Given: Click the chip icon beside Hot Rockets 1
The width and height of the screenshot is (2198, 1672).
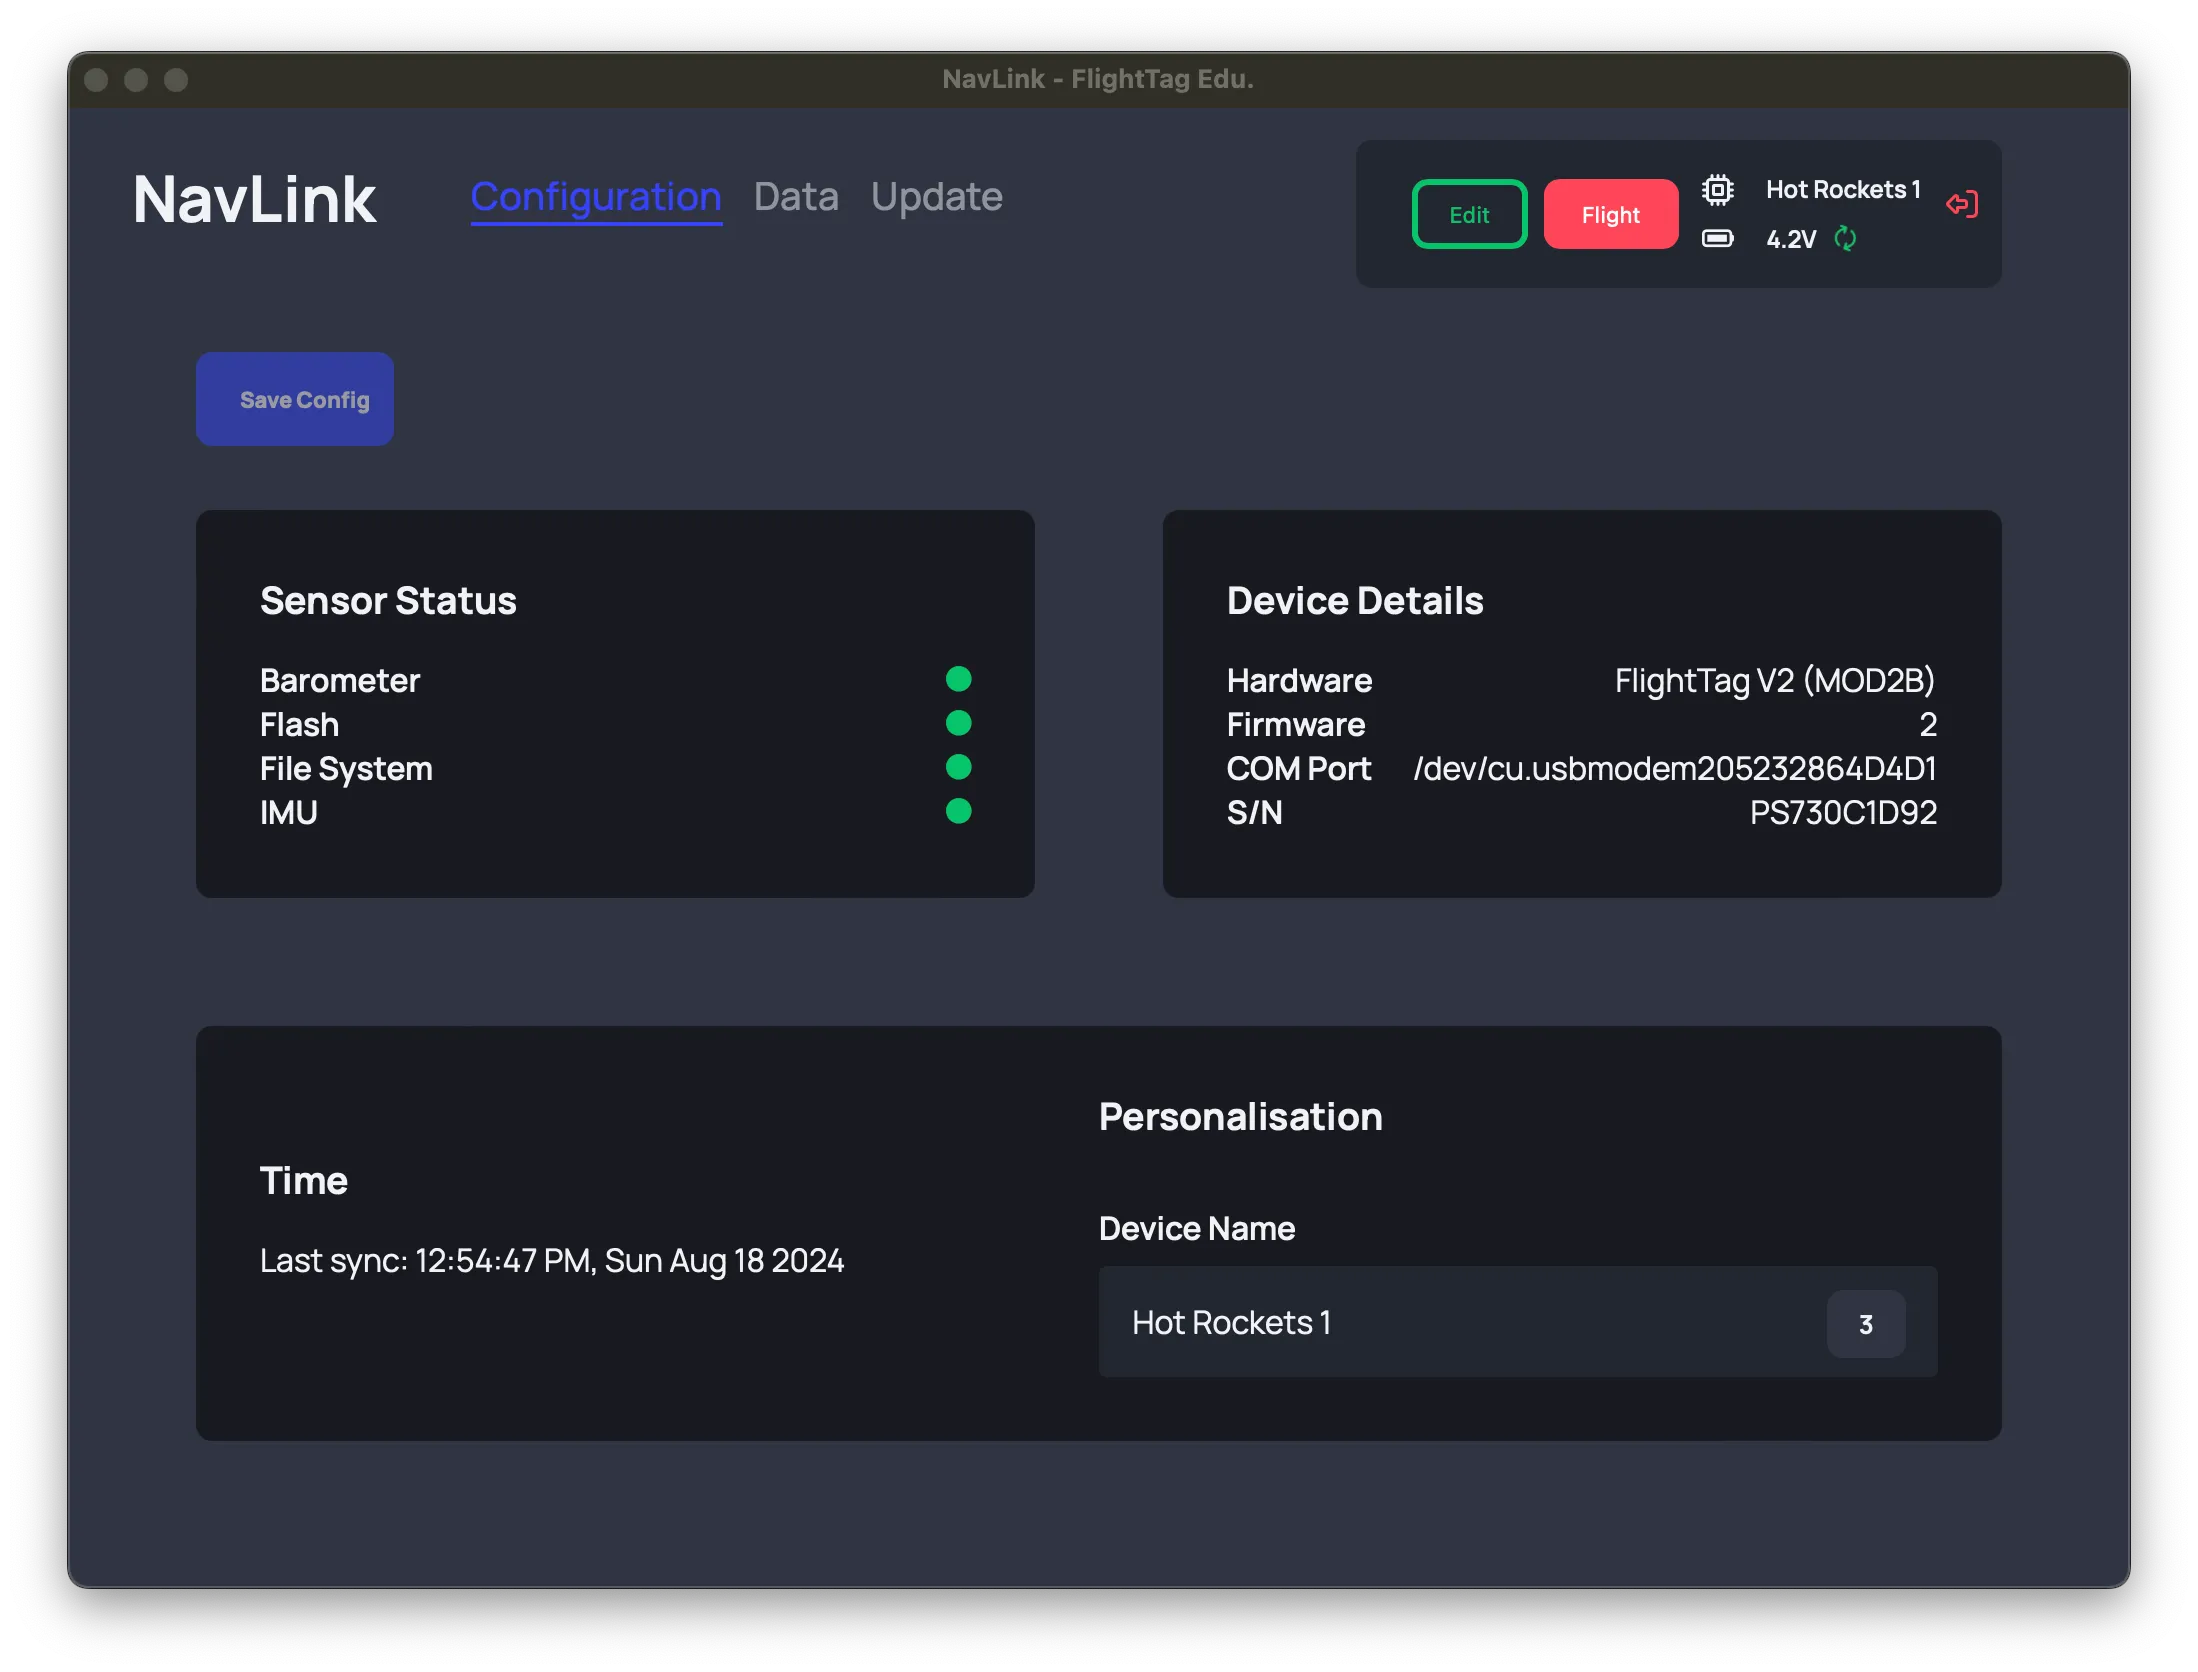Looking at the screenshot, I should 1718,189.
